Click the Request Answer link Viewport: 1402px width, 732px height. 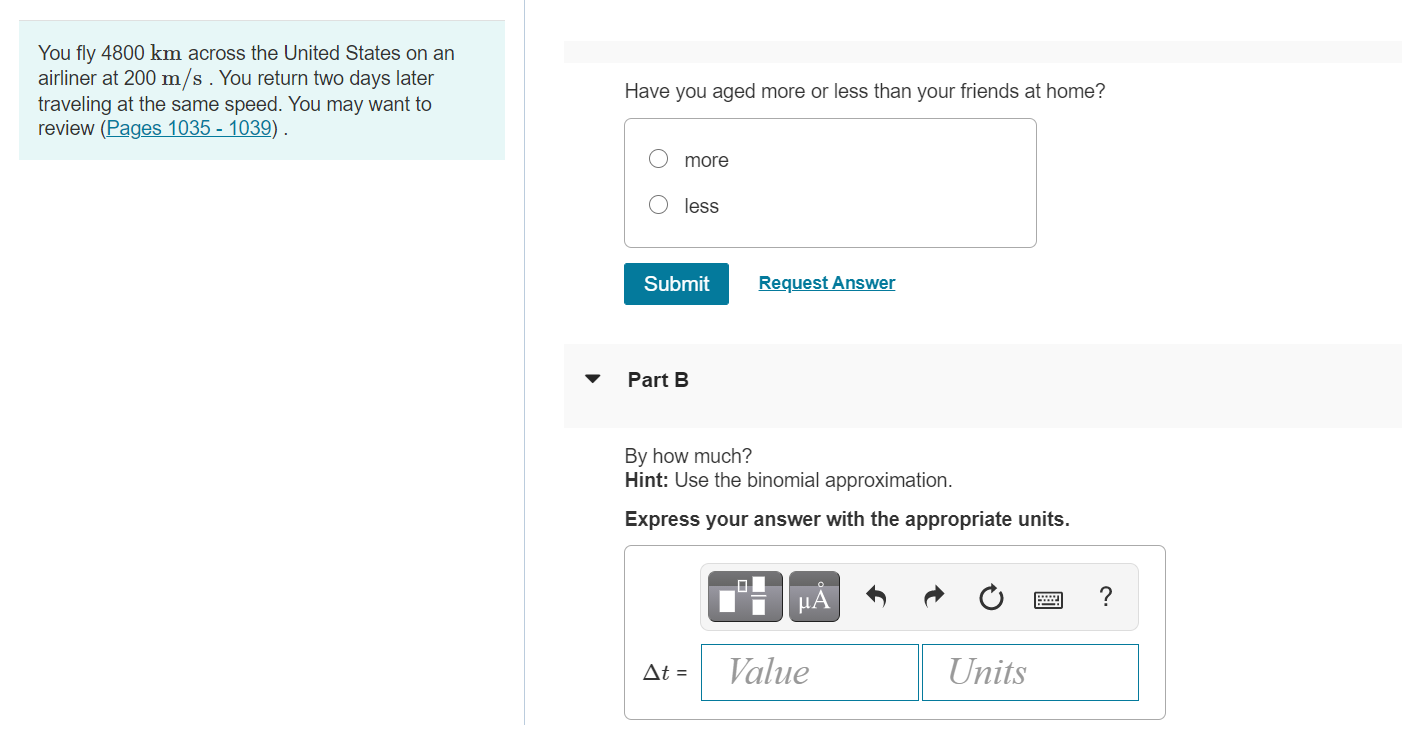point(827,283)
